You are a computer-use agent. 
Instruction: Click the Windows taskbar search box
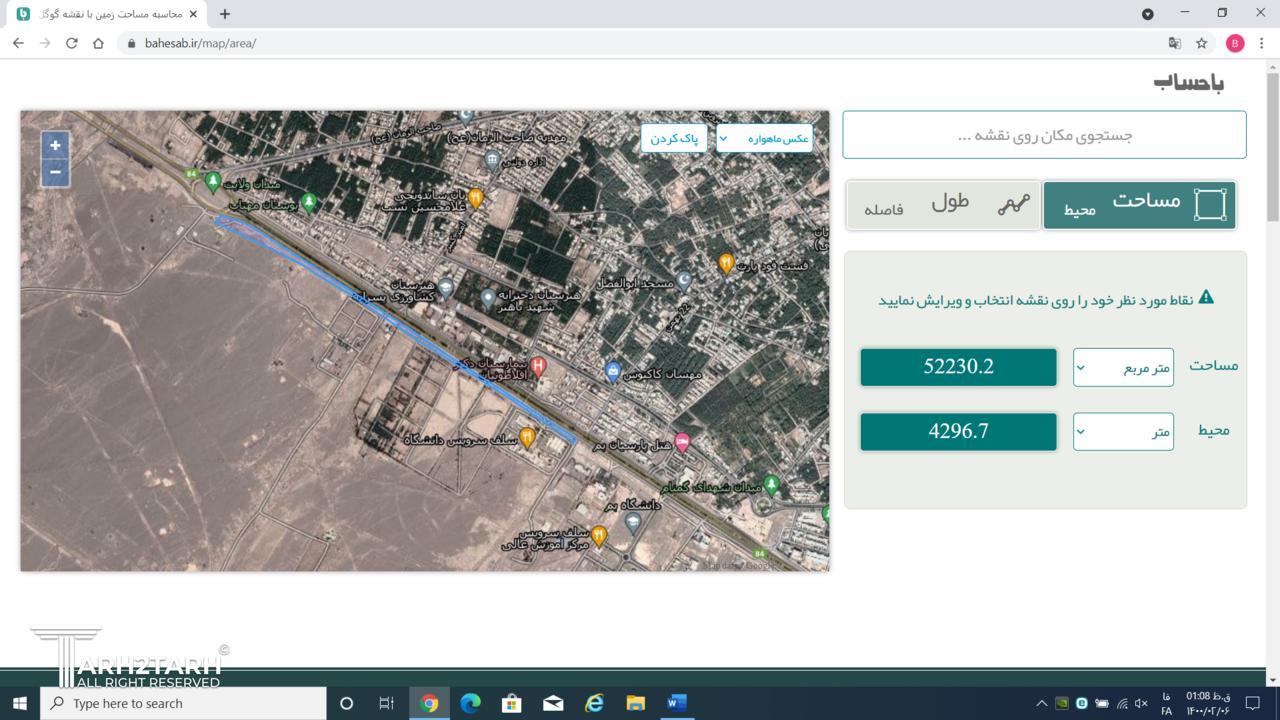[x=185, y=703]
